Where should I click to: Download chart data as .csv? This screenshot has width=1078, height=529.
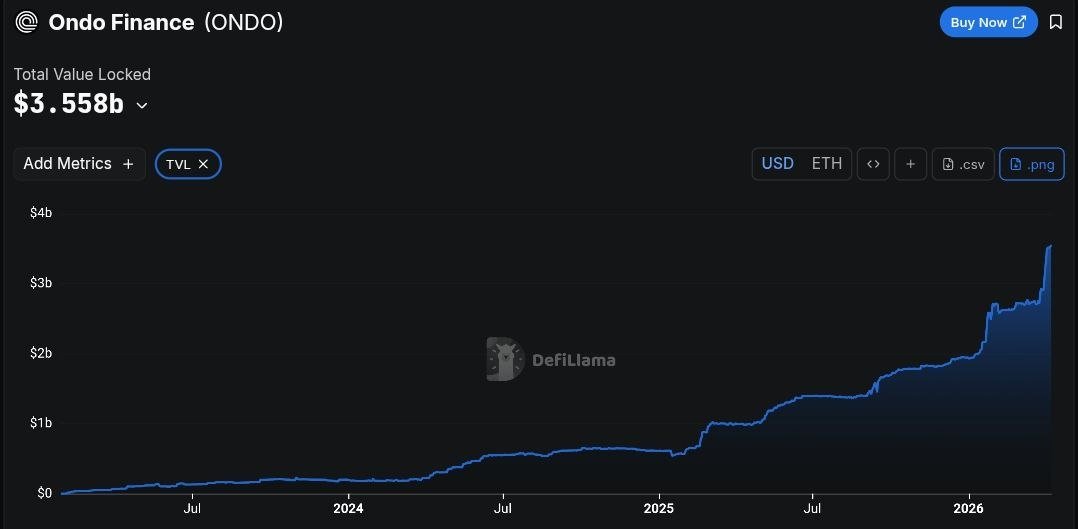tap(963, 164)
